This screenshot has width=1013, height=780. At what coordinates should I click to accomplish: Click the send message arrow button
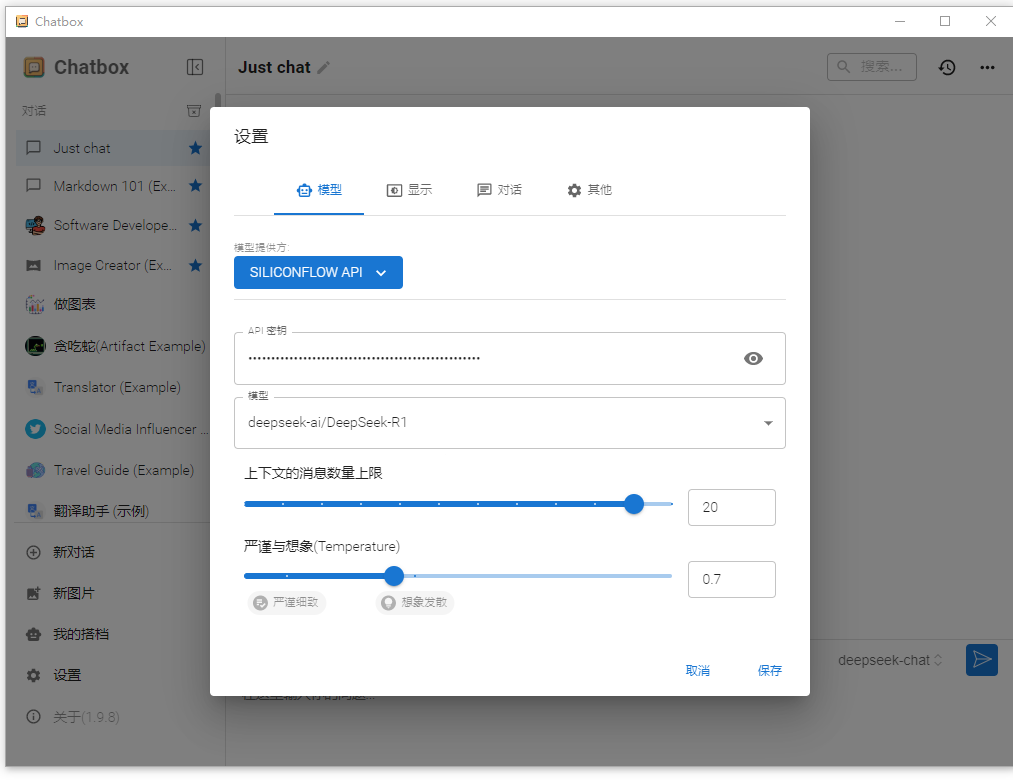pyautogui.click(x=982, y=660)
